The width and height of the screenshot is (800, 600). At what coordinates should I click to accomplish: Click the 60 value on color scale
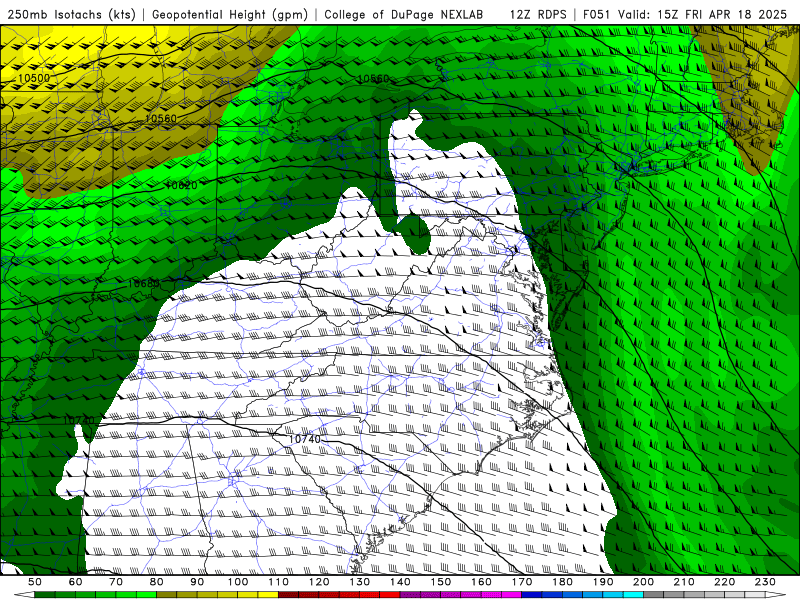(76, 582)
